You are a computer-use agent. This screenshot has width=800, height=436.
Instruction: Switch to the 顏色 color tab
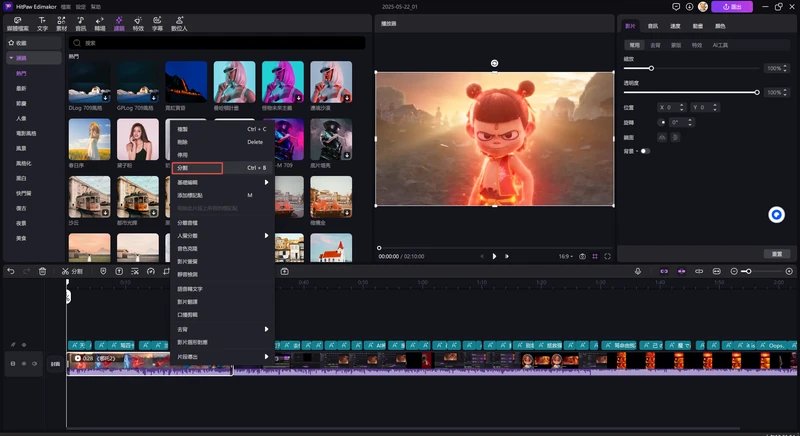(720, 26)
